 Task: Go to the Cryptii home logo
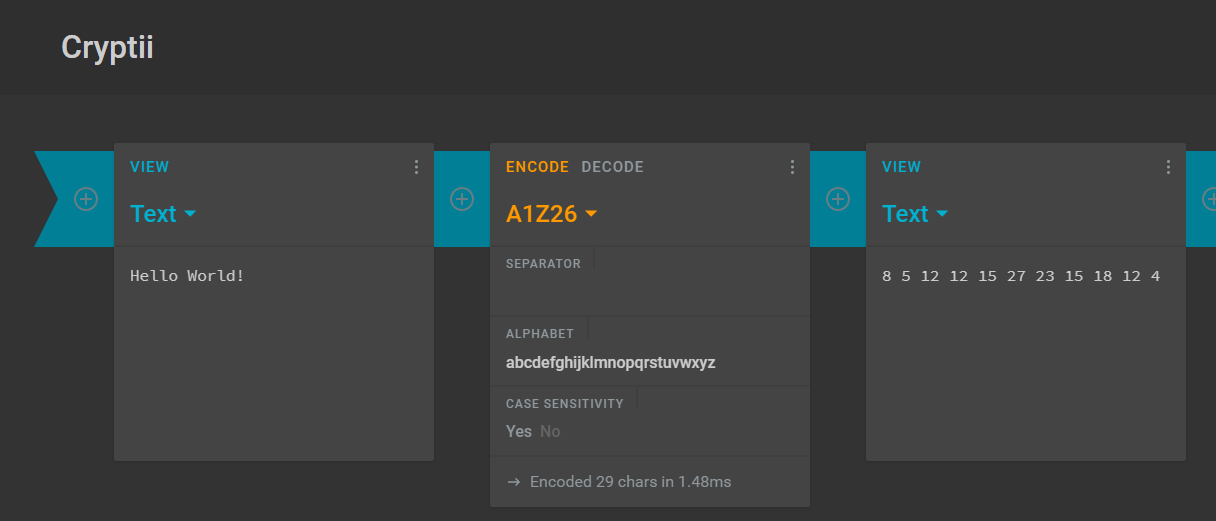pyautogui.click(x=107, y=47)
